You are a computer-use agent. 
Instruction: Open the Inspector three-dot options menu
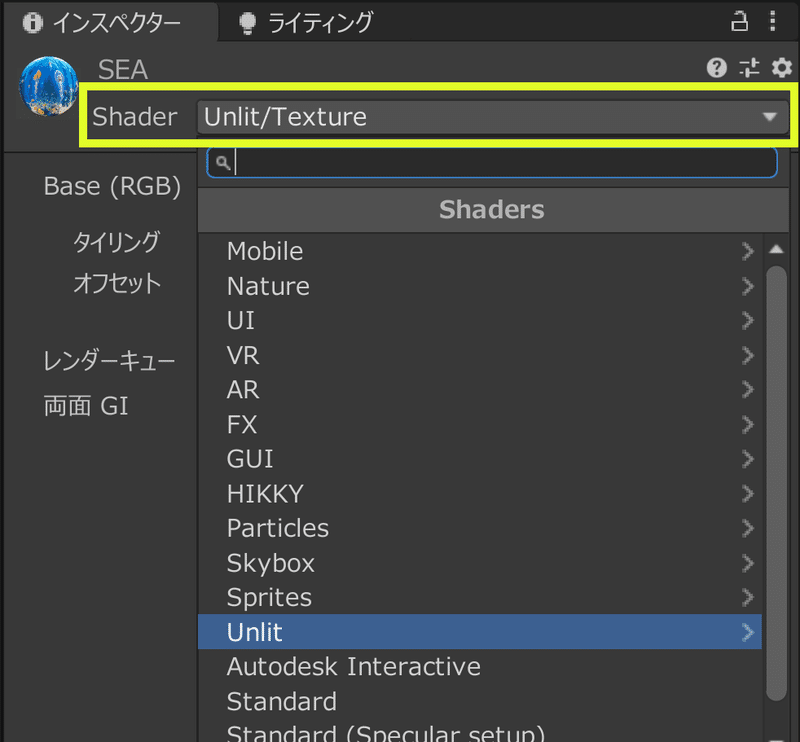tap(772, 21)
